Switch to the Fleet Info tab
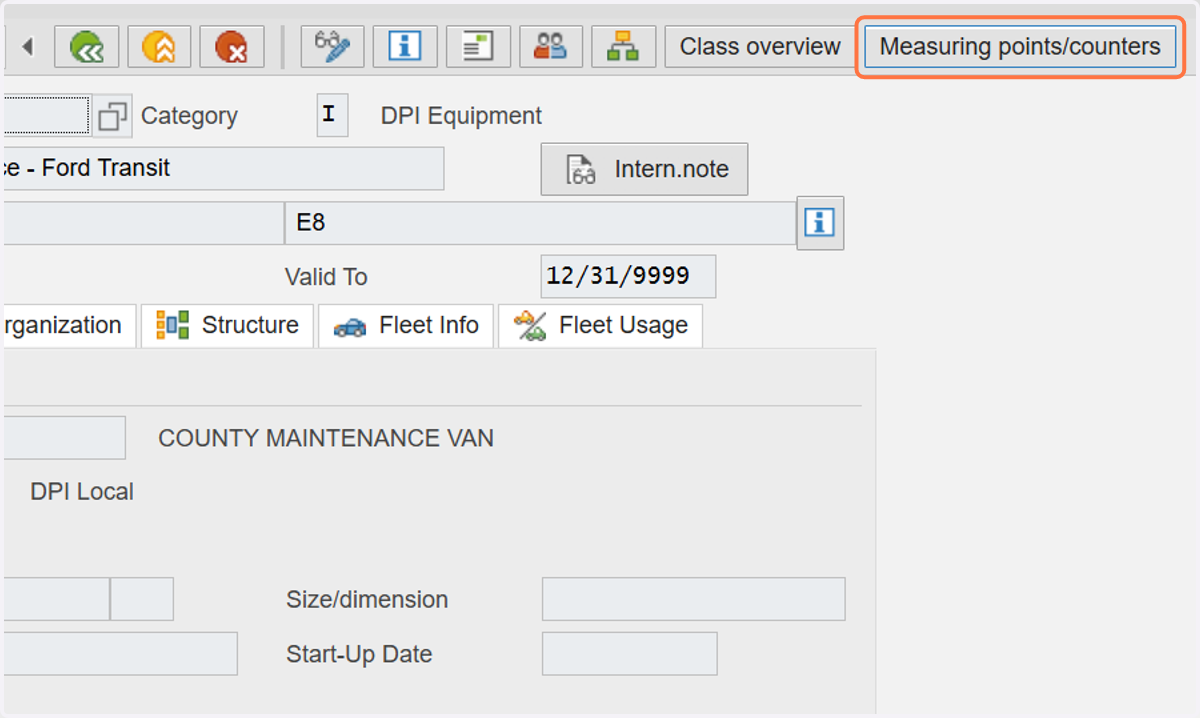The height and width of the screenshot is (718, 1200). coord(406,326)
